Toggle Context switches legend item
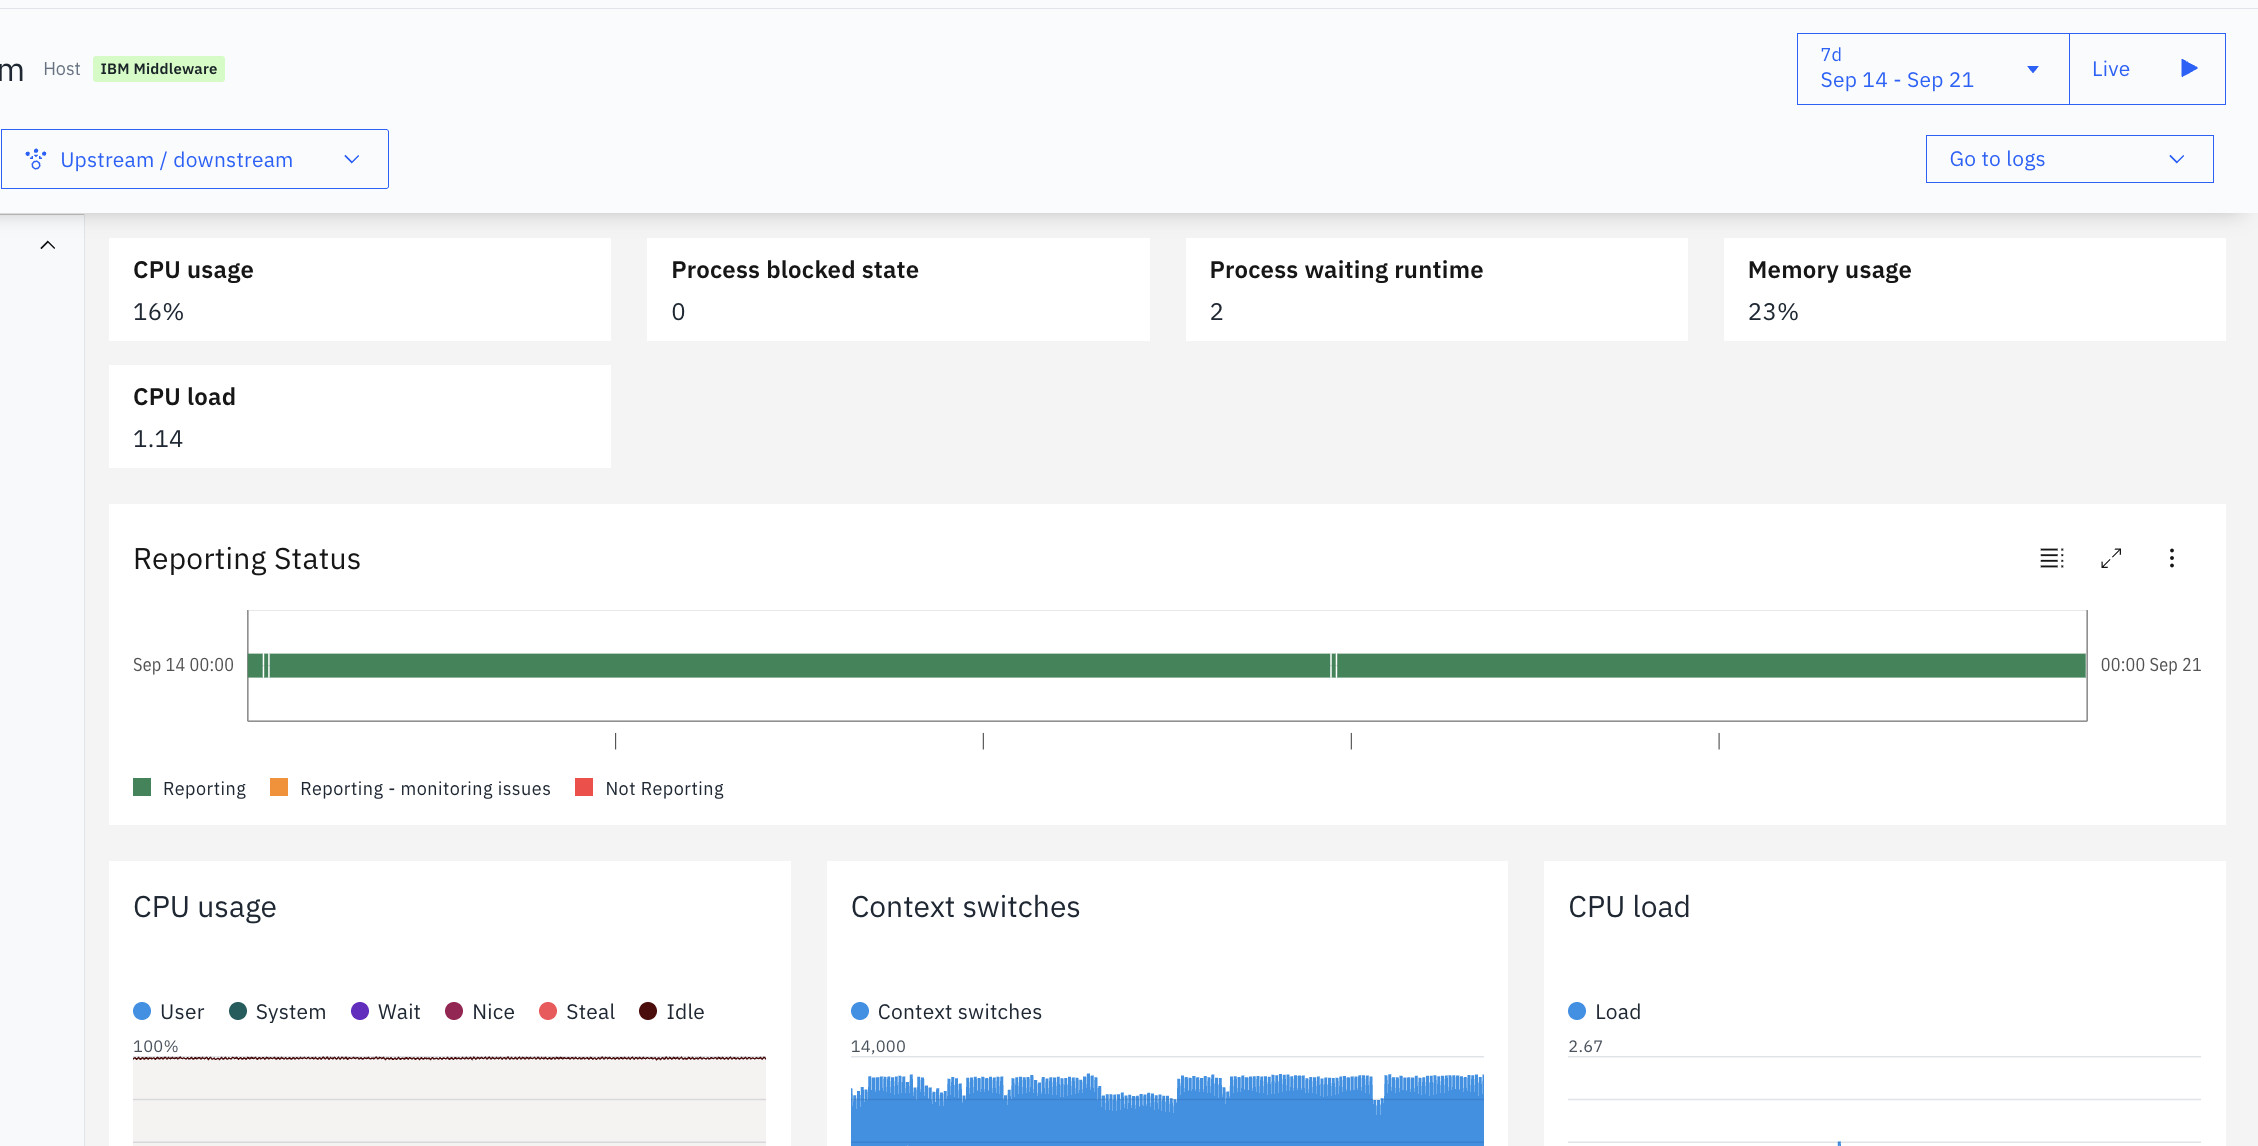The height and width of the screenshot is (1146, 2258). [946, 1012]
